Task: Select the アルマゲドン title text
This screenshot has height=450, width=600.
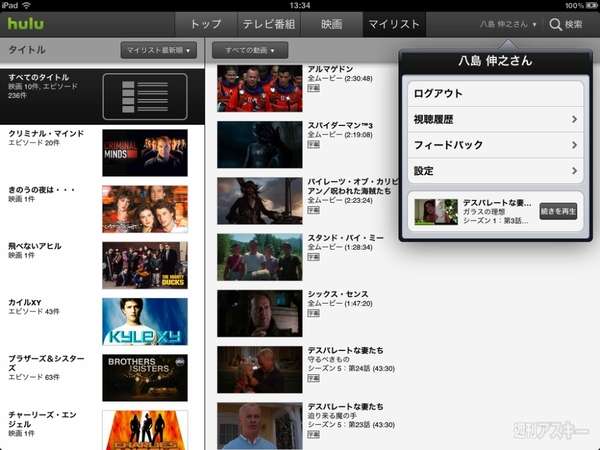Action: point(330,69)
